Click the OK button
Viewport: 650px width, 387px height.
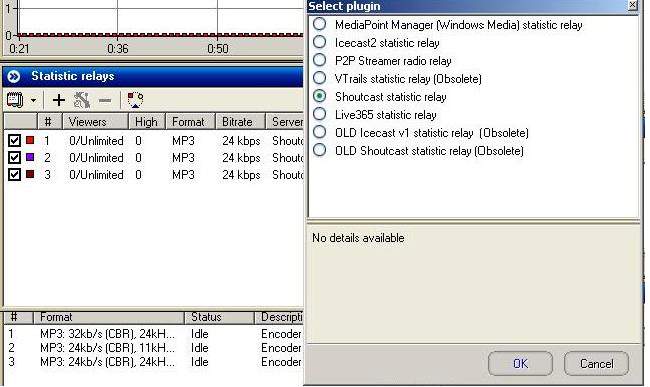pyautogui.click(x=520, y=363)
